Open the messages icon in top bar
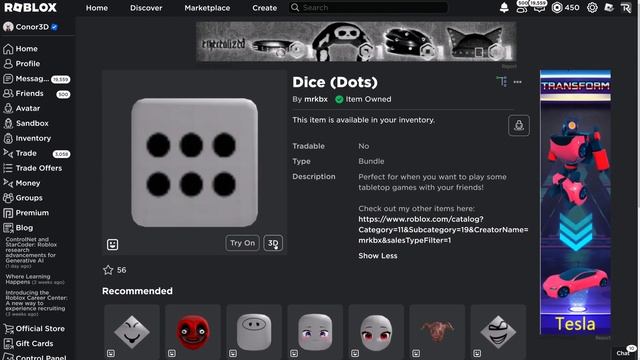Viewport: 640px width, 360px height. (539, 7)
